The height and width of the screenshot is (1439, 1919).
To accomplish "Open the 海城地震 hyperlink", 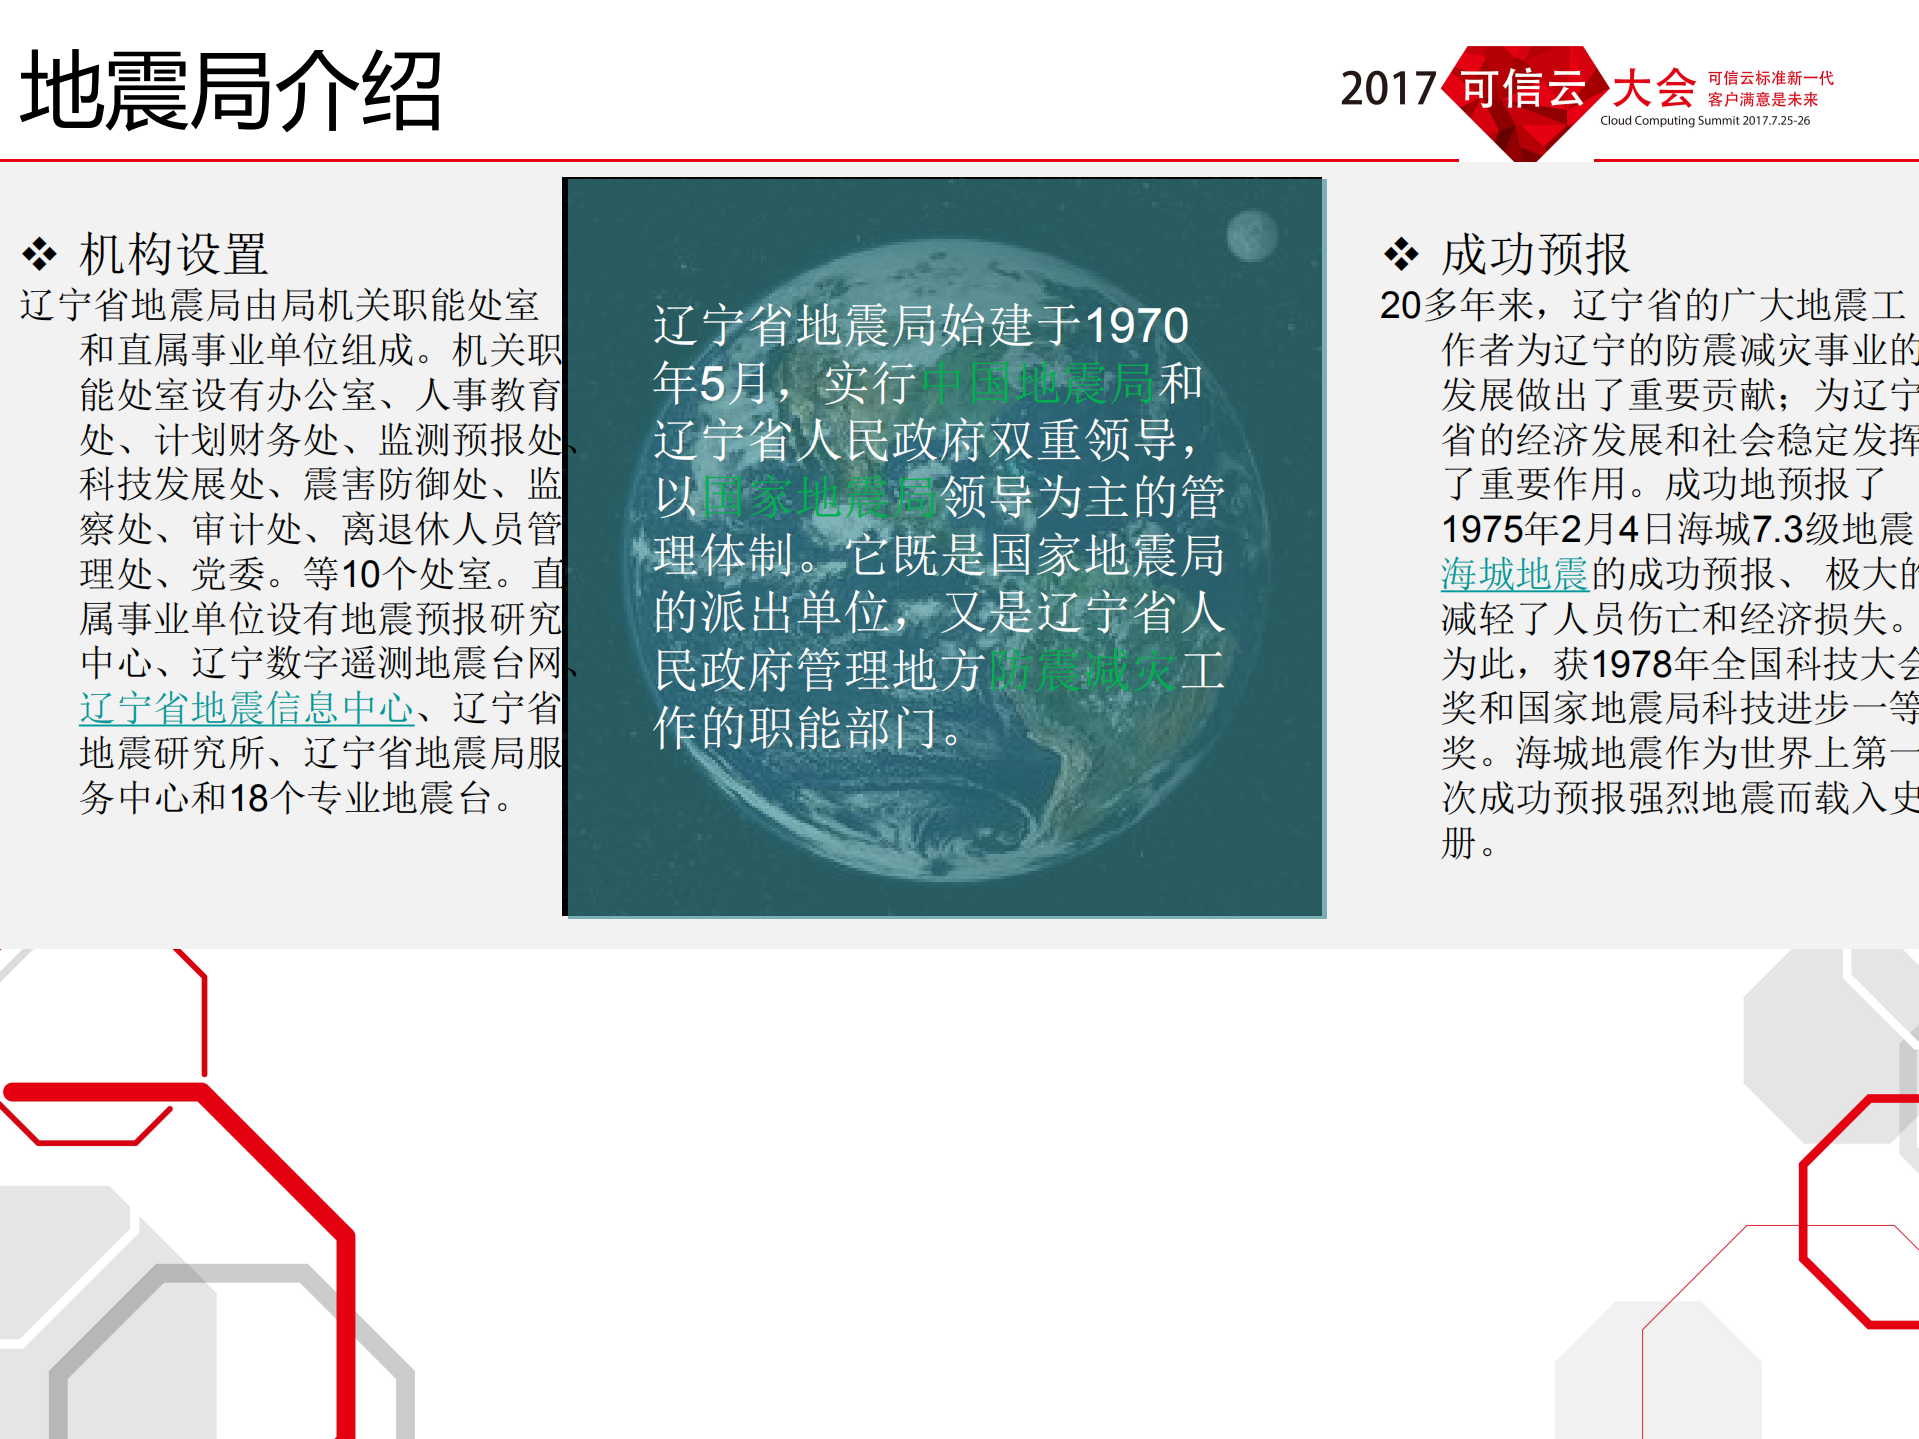I will click(1512, 575).
